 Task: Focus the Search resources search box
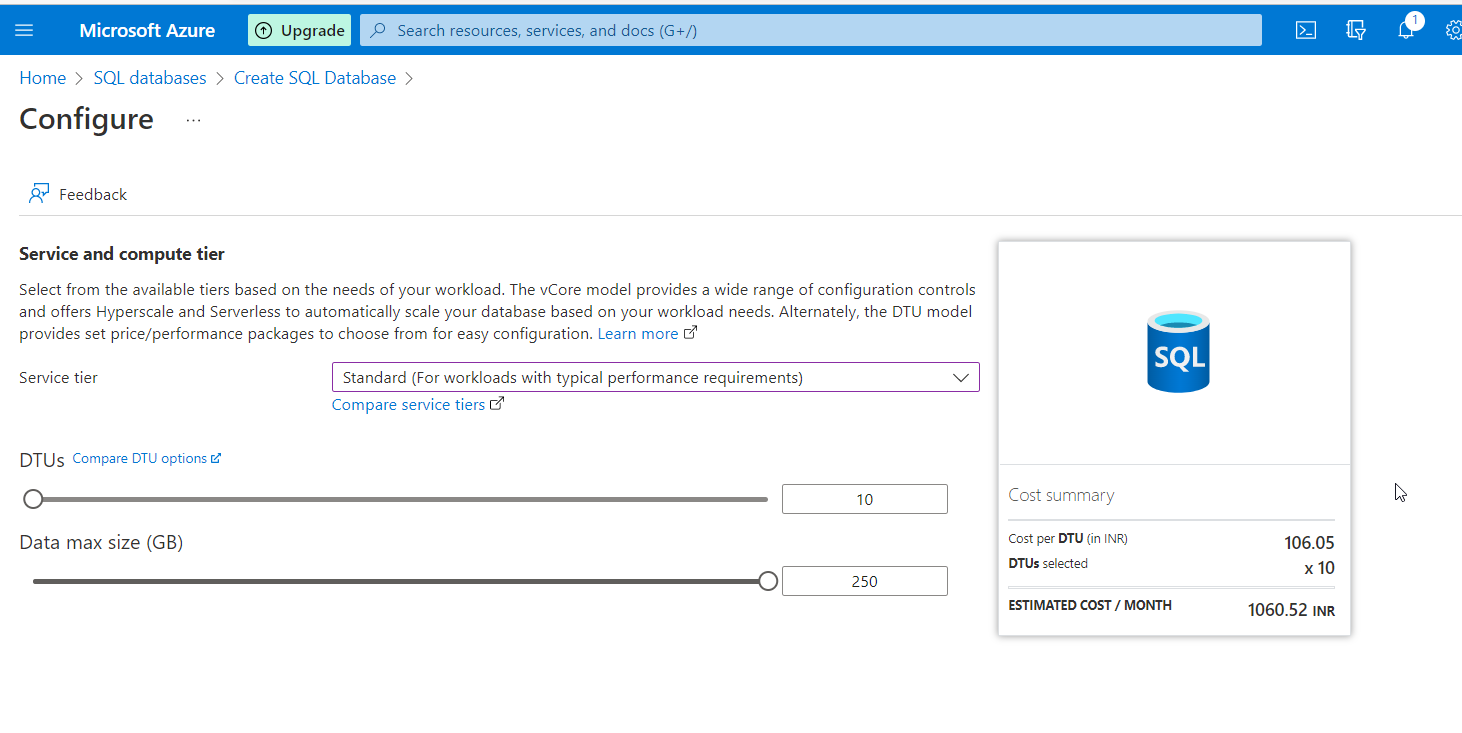pyautogui.click(x=811, y=30)
